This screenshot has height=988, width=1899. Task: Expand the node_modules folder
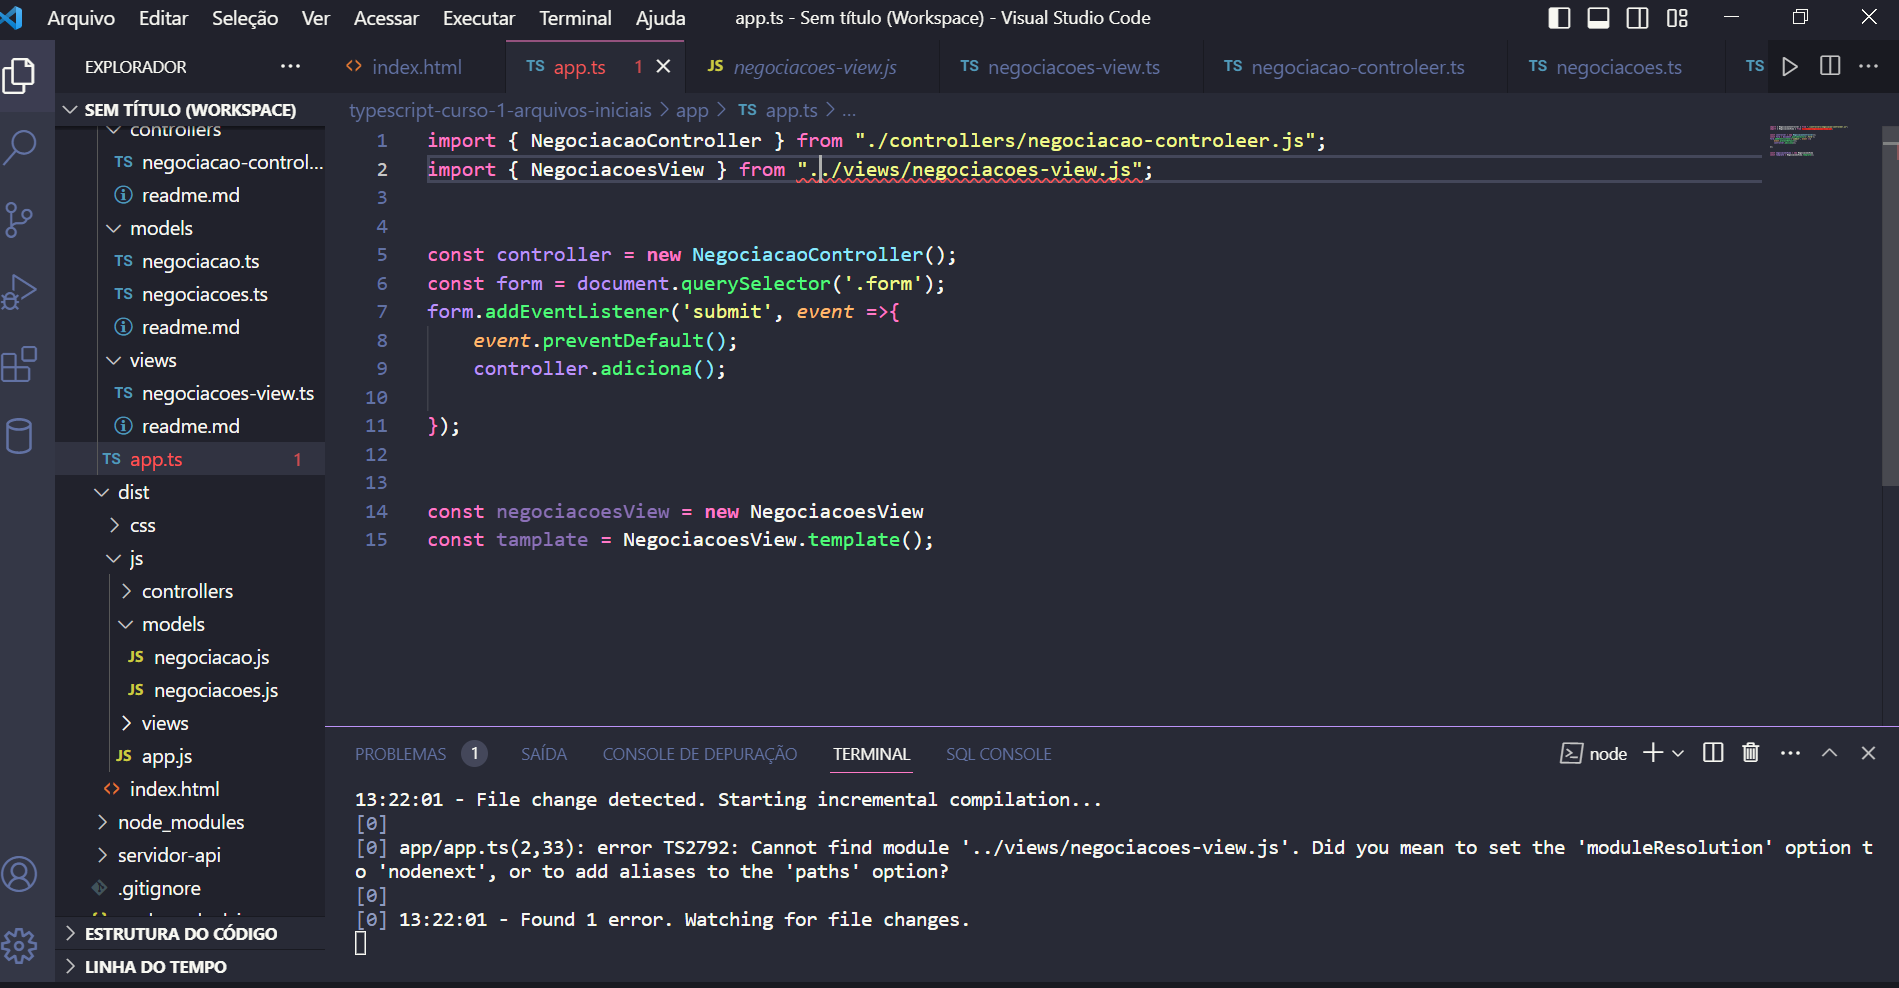(190, 822)
